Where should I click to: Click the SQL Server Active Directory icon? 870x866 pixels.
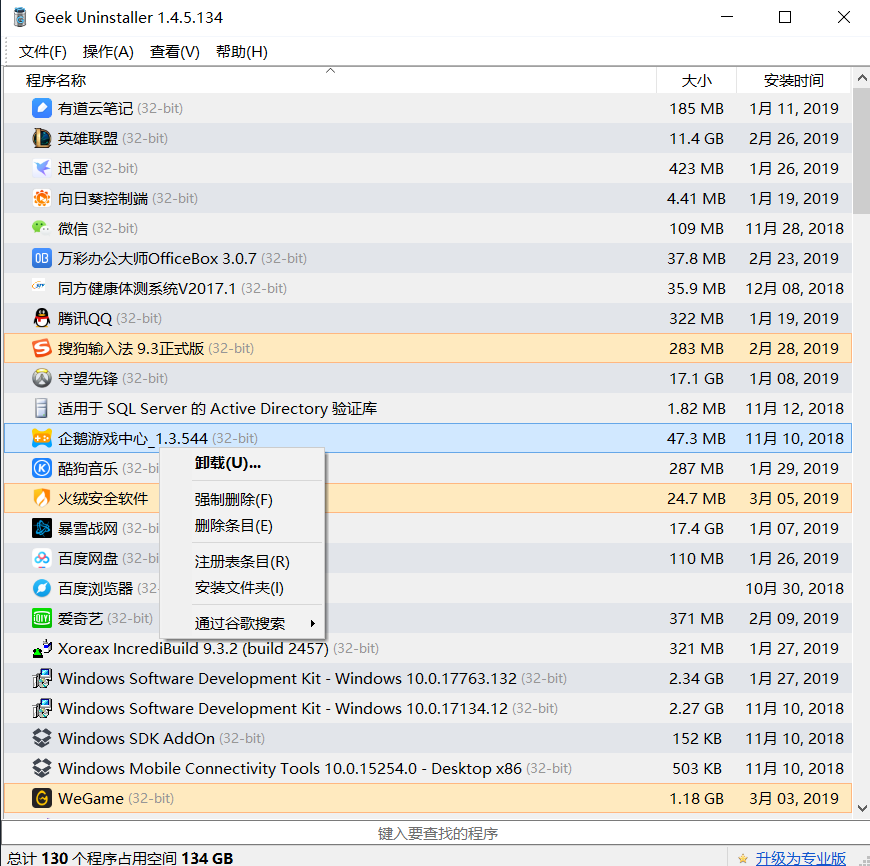pyautogui.click(x=42, y=408)
